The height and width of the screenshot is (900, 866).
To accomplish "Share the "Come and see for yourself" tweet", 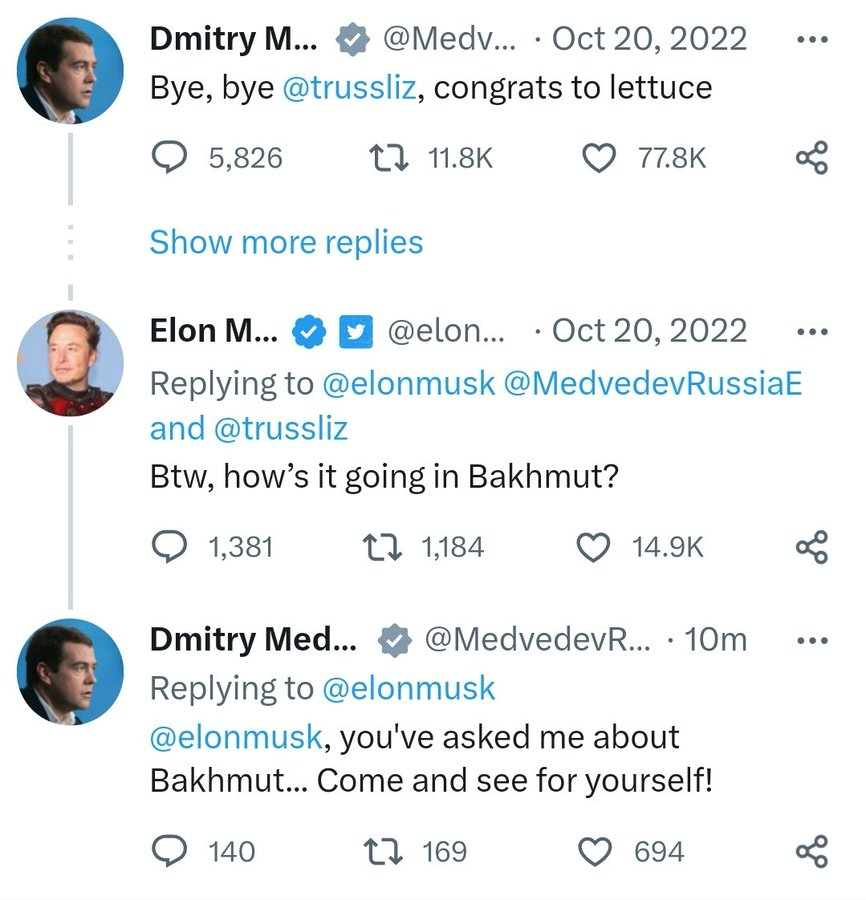I will tap(811, 851).
